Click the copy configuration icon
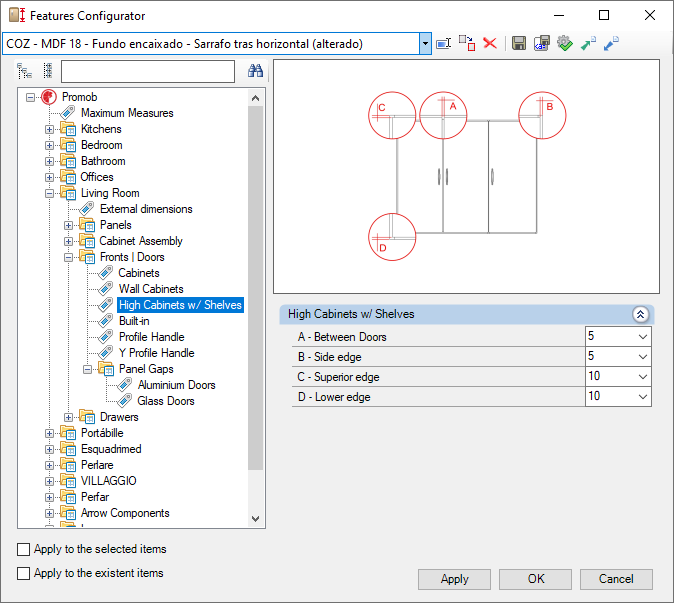Screen dimensions: 674x603 pos(467,43)
